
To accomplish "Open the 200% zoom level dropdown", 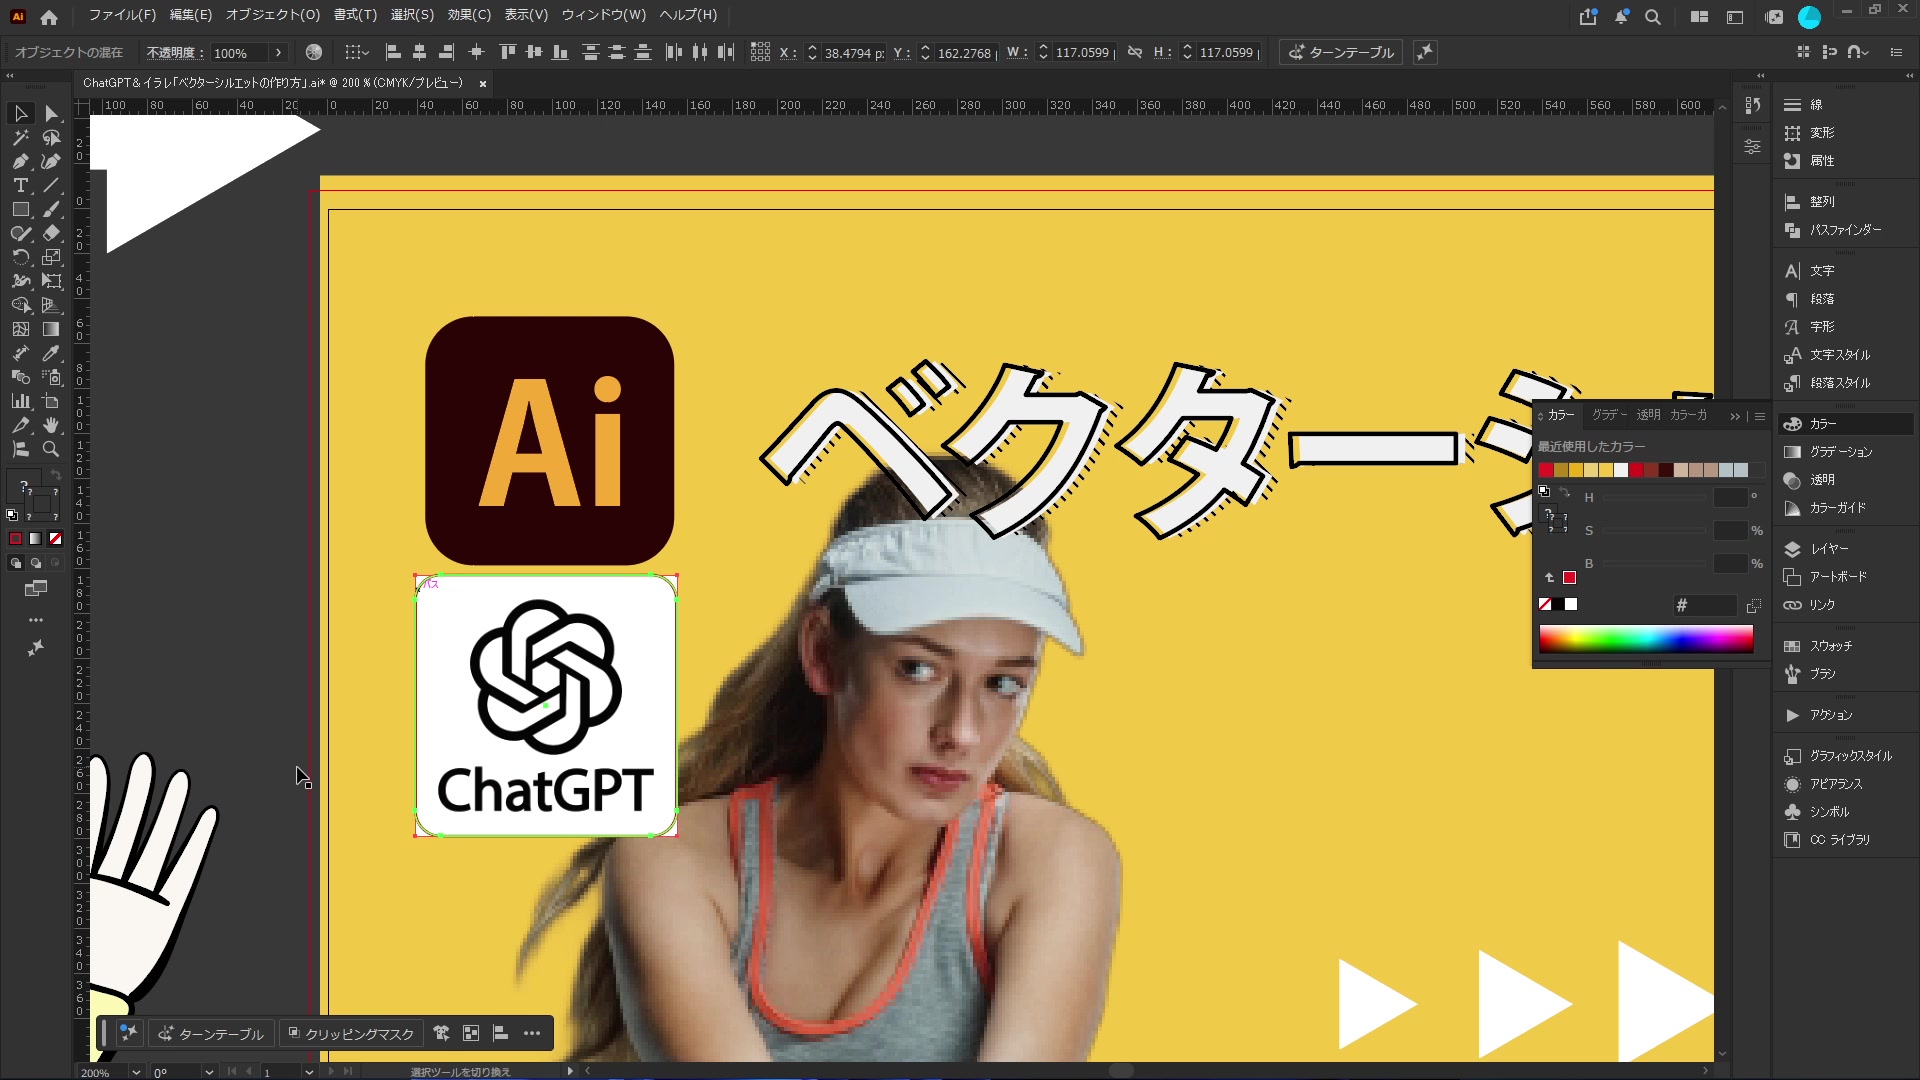I will [x=136, y=1072].
